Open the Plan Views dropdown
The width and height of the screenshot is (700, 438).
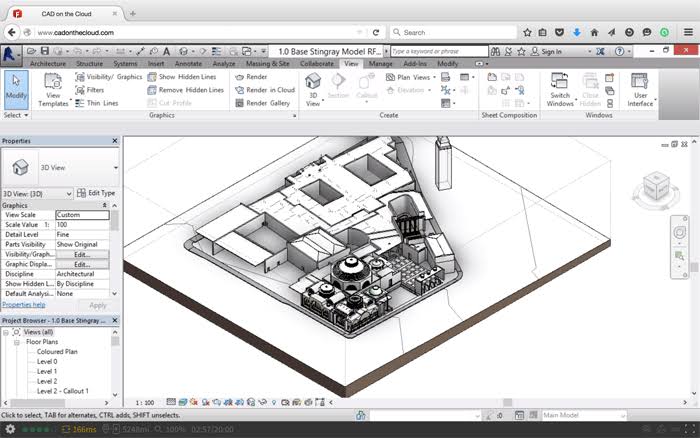411,77
